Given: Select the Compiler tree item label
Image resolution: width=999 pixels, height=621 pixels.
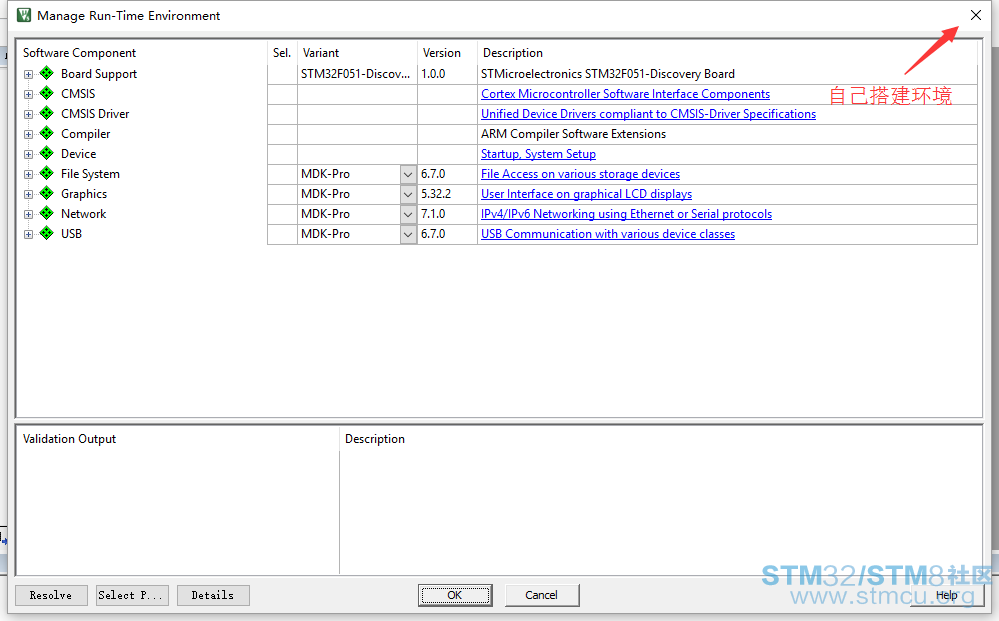Looking at the screenshot, I should [85, 134].
